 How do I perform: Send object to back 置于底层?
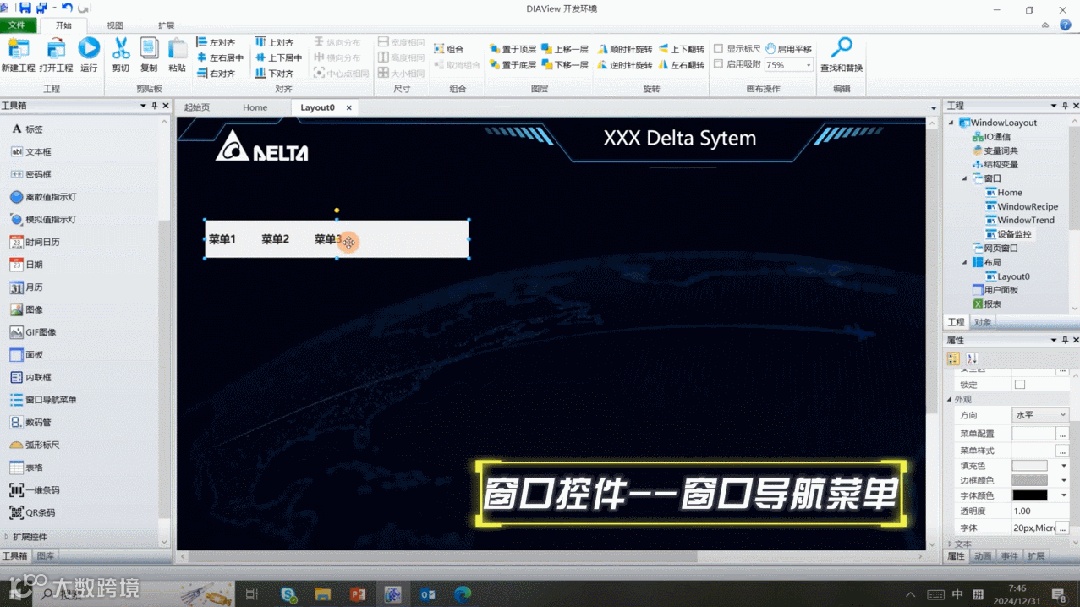click(x=512, y=65)
